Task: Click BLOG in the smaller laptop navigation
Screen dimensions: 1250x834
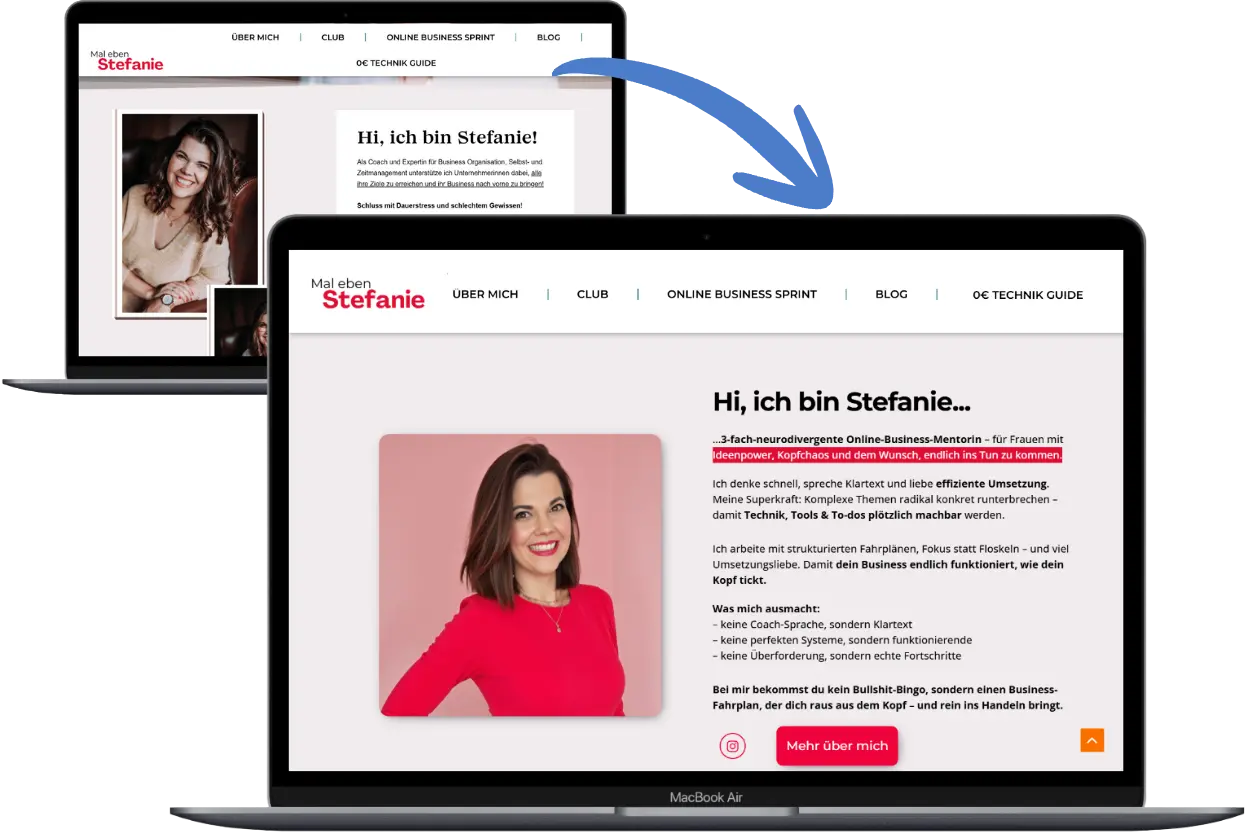Action: [548, 37]
